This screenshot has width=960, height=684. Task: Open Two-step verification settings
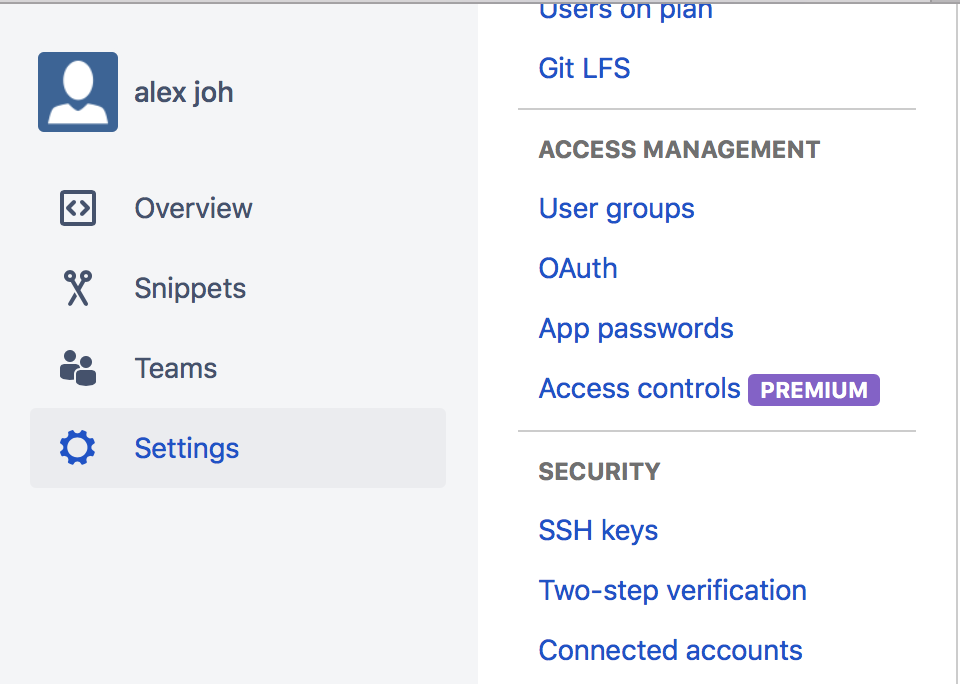coord(672,590)
